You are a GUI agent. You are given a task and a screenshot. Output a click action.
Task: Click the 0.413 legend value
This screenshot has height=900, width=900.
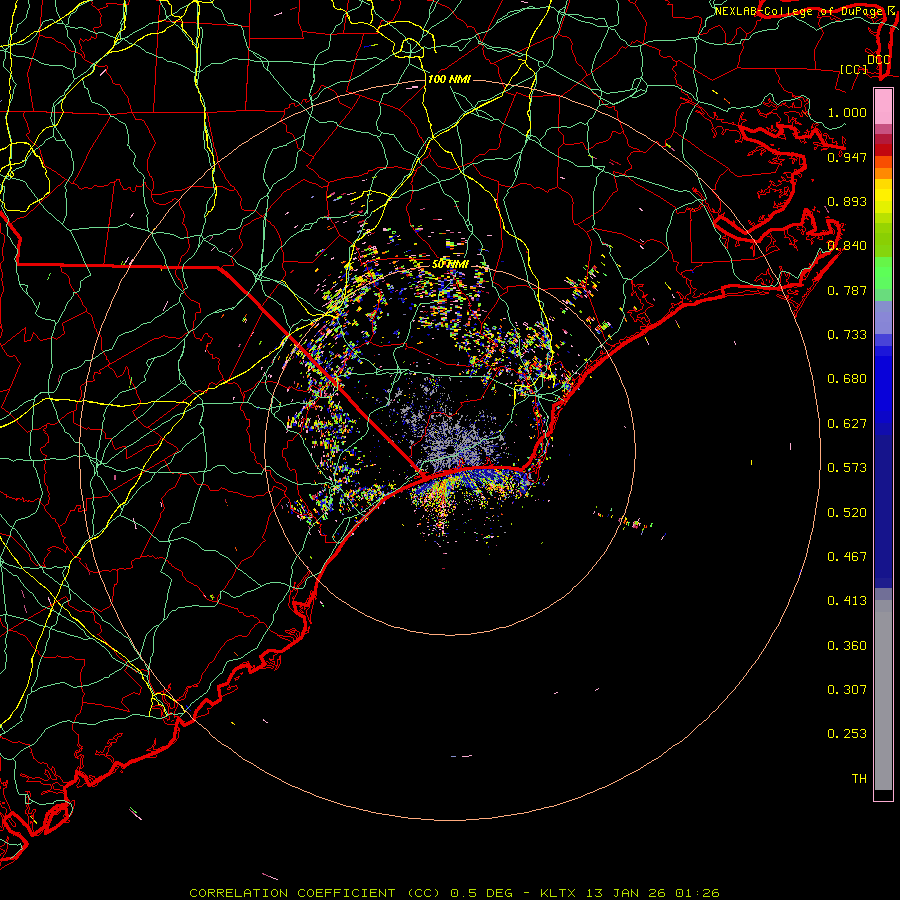847,601
